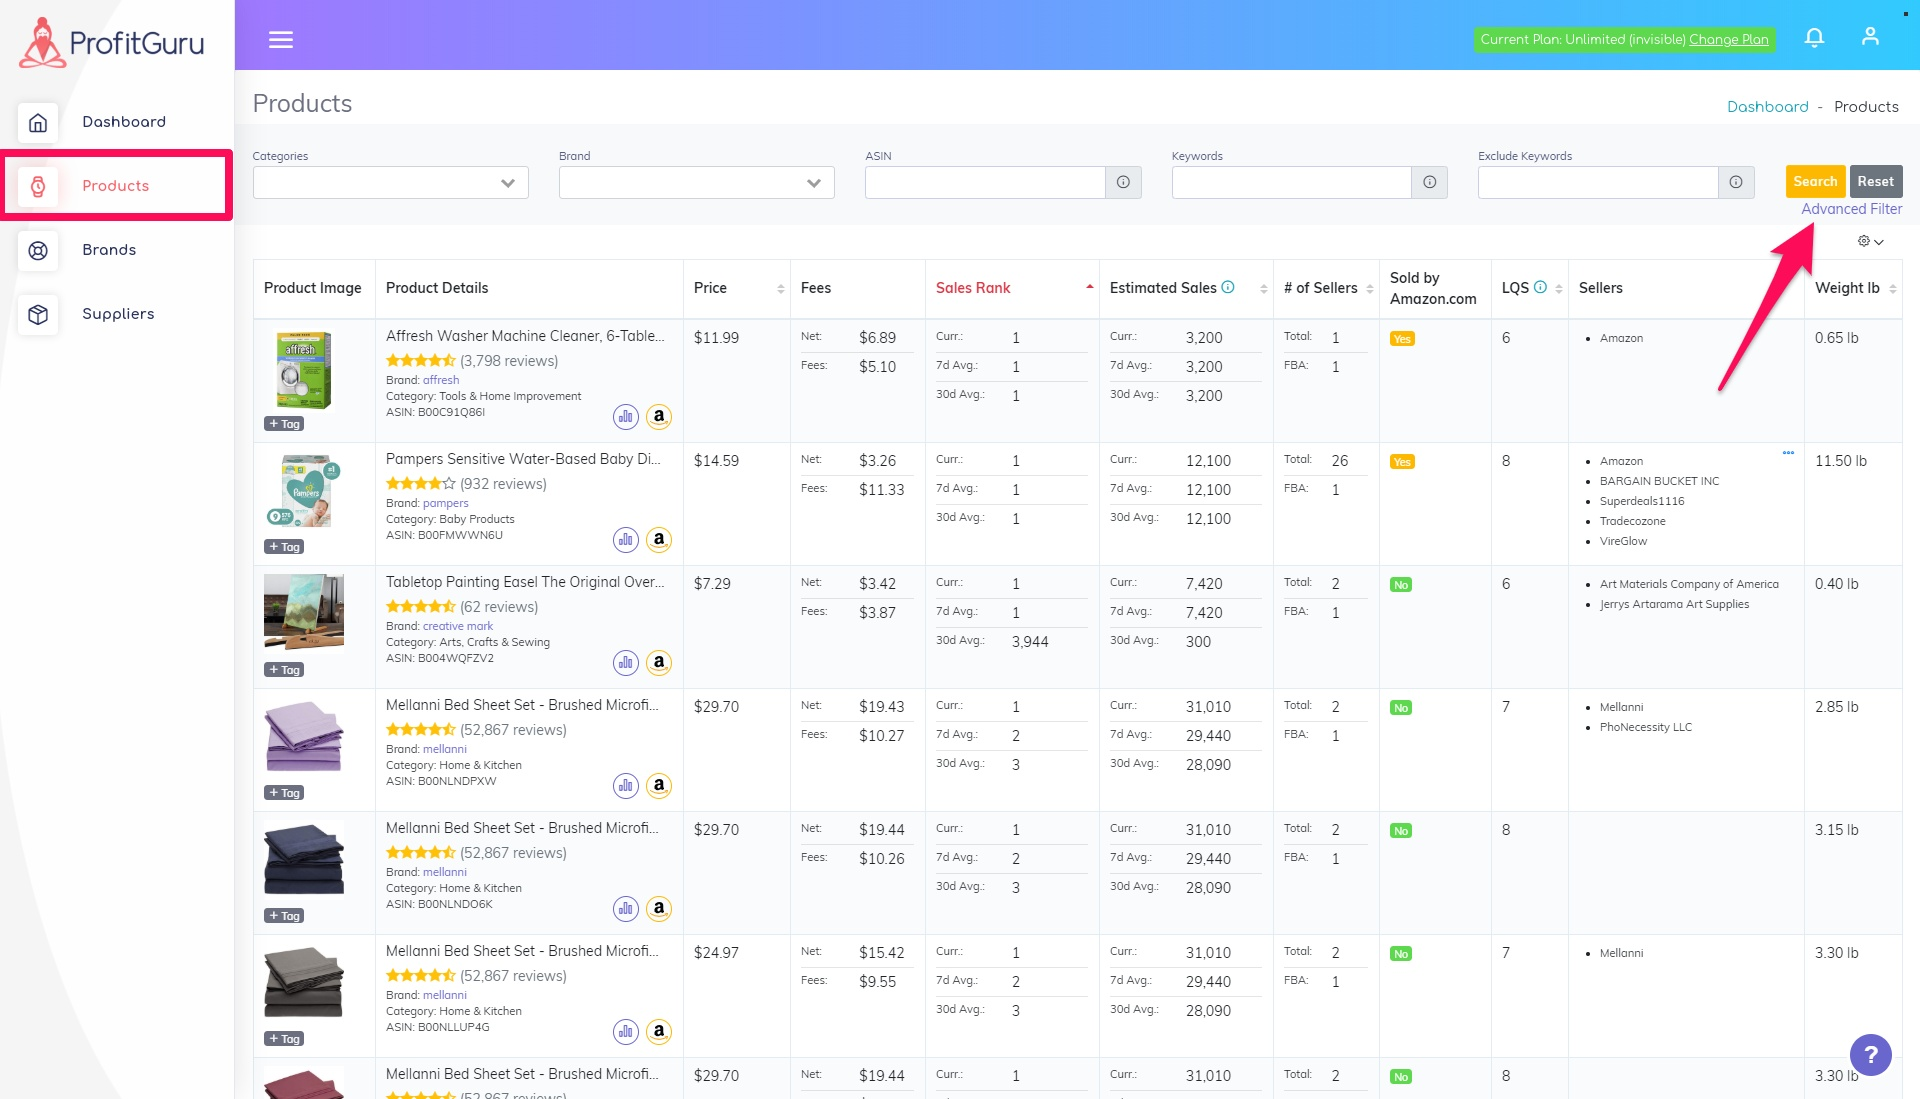
Task: Open Suppliers in the sidebar
Action: [116, 314]
